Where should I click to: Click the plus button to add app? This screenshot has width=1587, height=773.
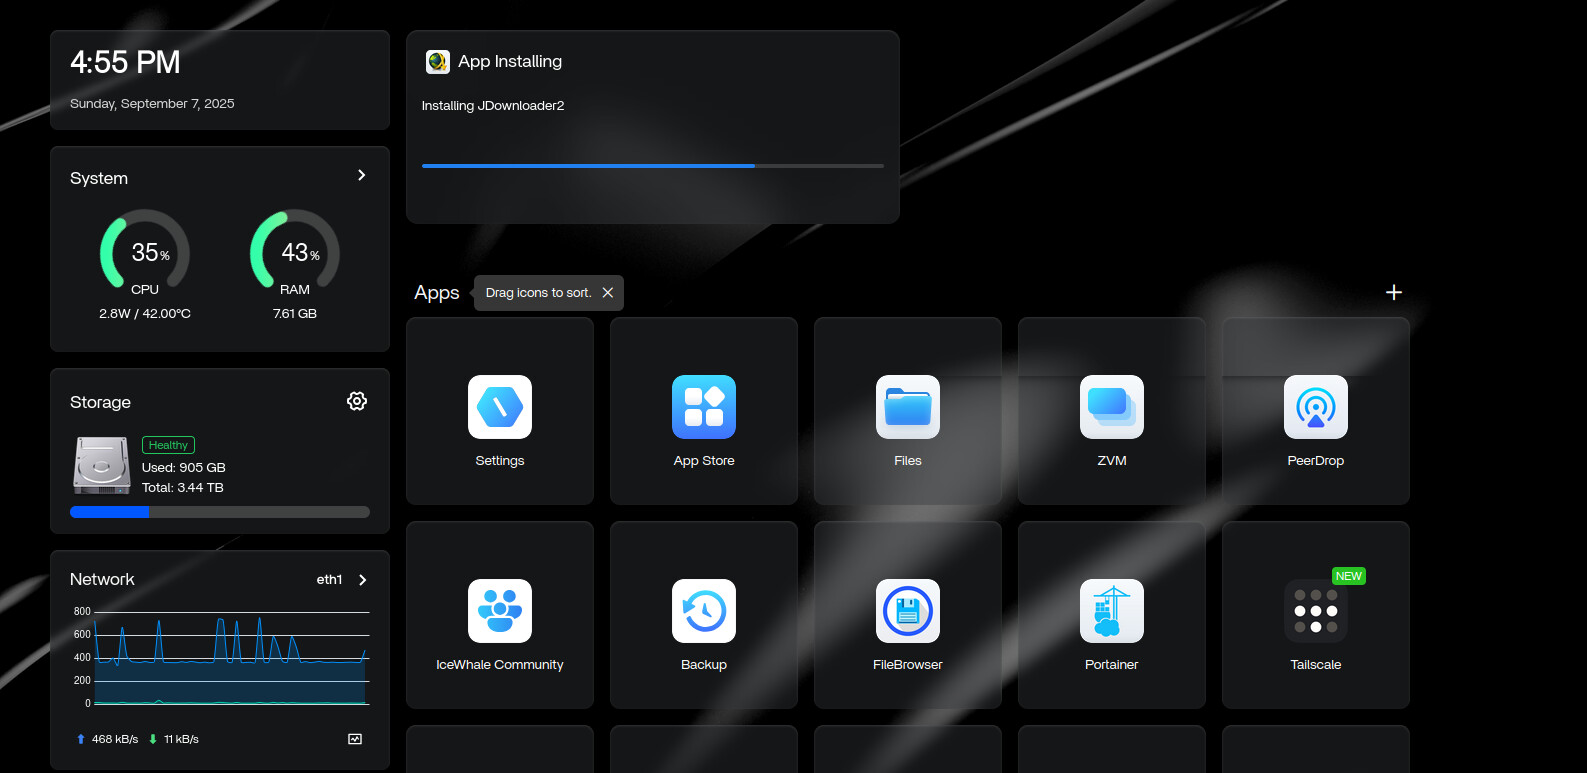1393,292
